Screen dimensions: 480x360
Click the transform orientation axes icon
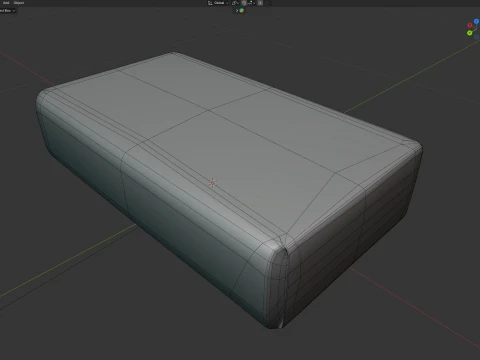210,3
